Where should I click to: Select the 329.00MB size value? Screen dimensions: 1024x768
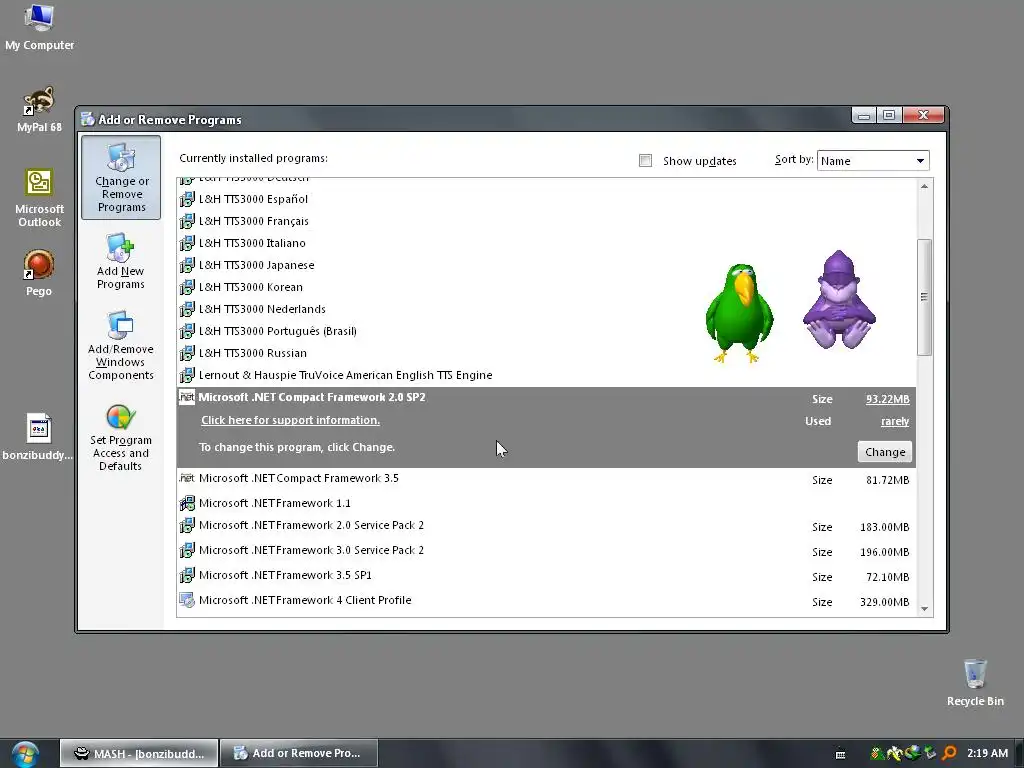click(884, 602)
